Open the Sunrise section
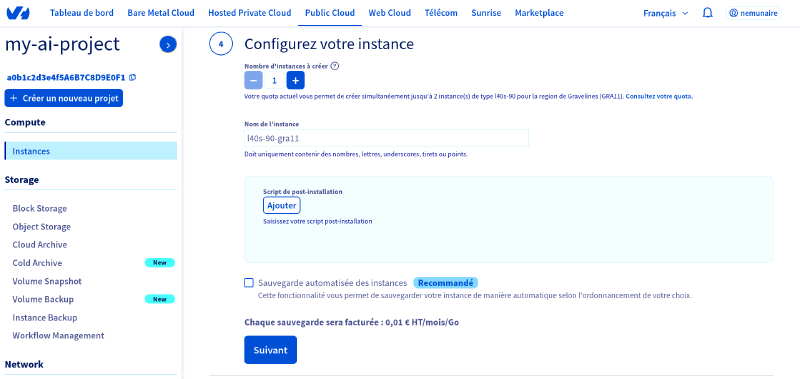Viewport: 800px width, 379px height. [x=486, y=13]
